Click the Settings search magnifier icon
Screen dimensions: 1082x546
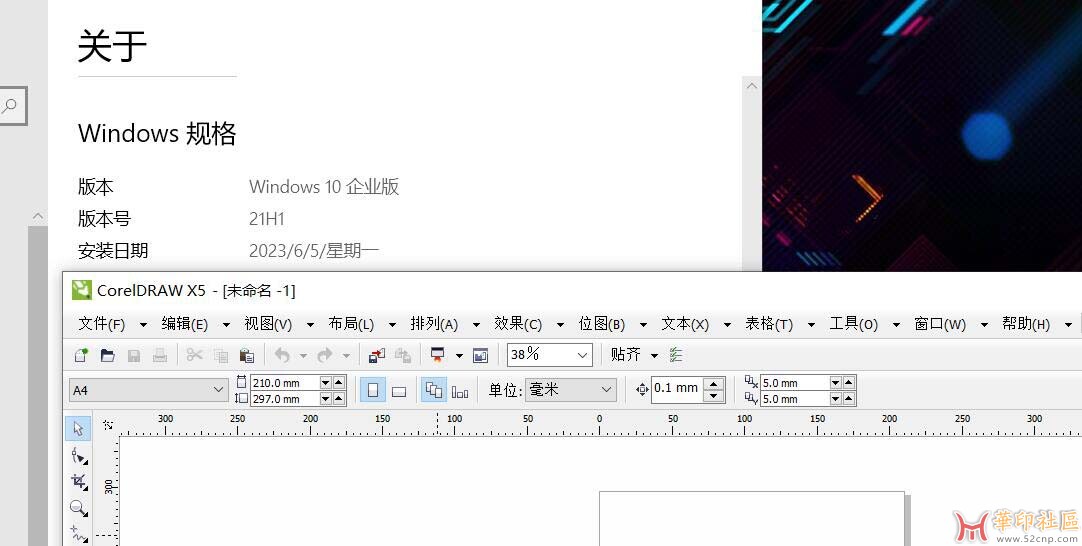10,106
